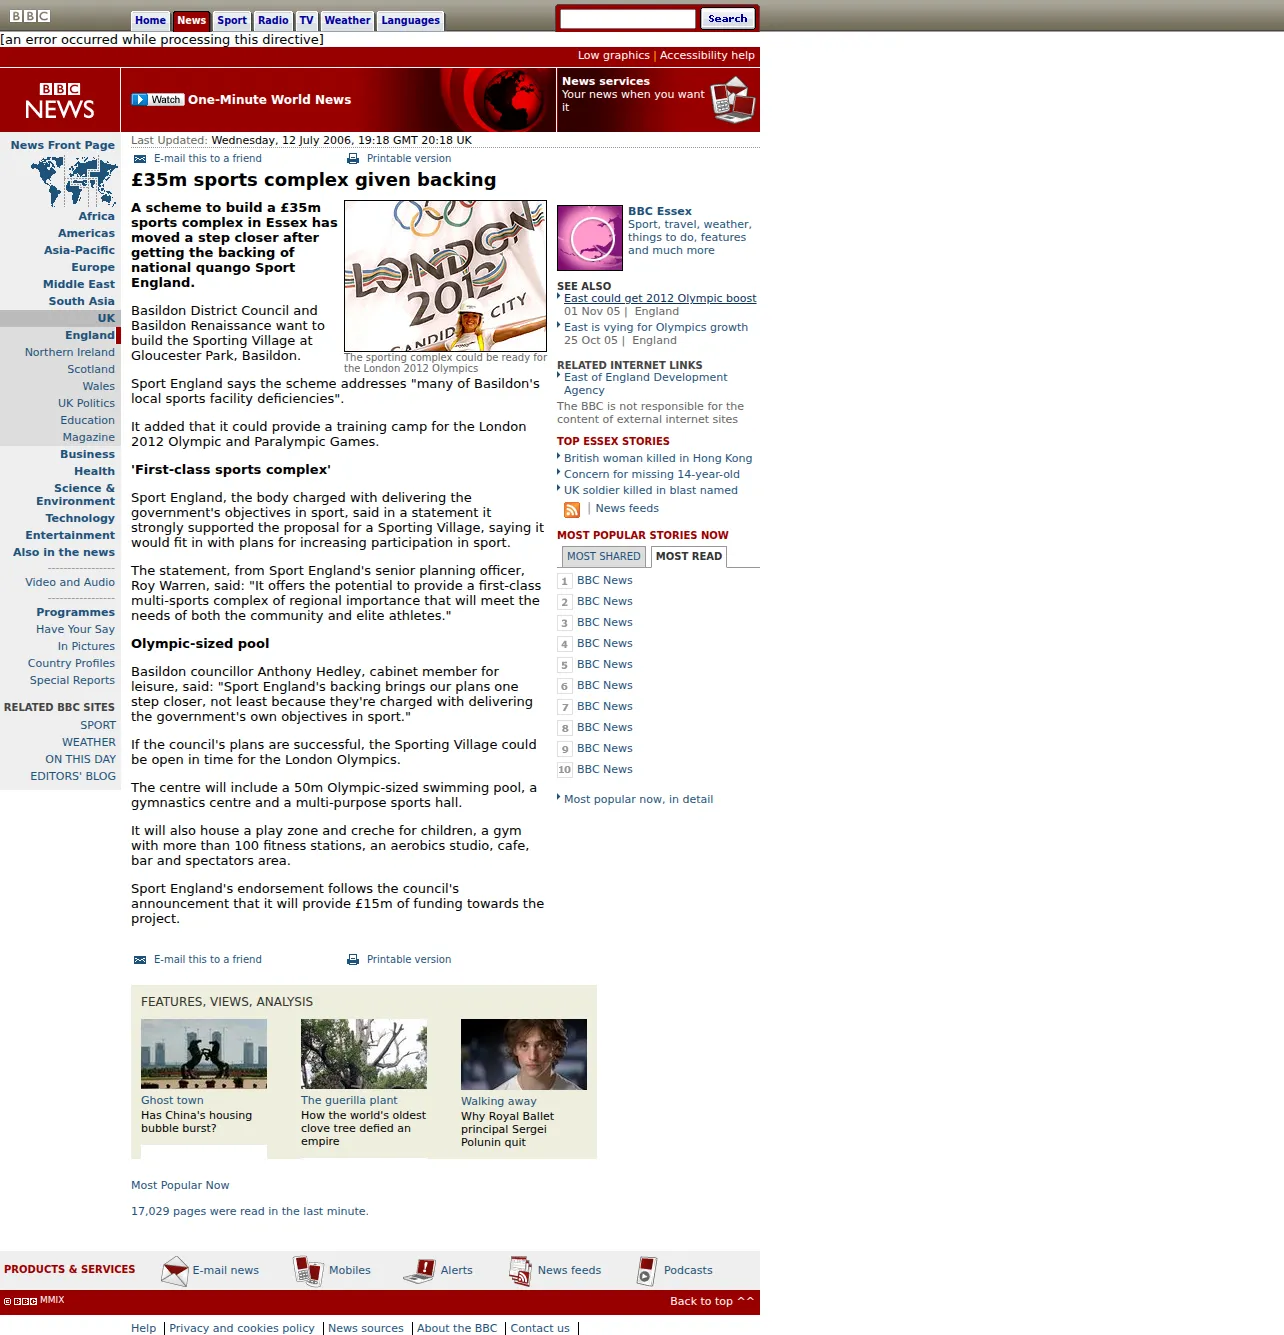Click the RSS News feeds orange icon
Screen dimensions: 1284x1335
(x=572, y=510)
